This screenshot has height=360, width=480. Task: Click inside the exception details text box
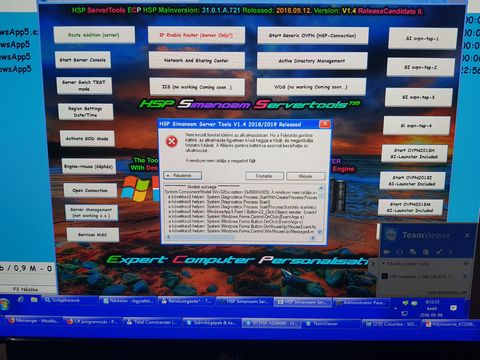pyautogui.click(x=241, y=211)
